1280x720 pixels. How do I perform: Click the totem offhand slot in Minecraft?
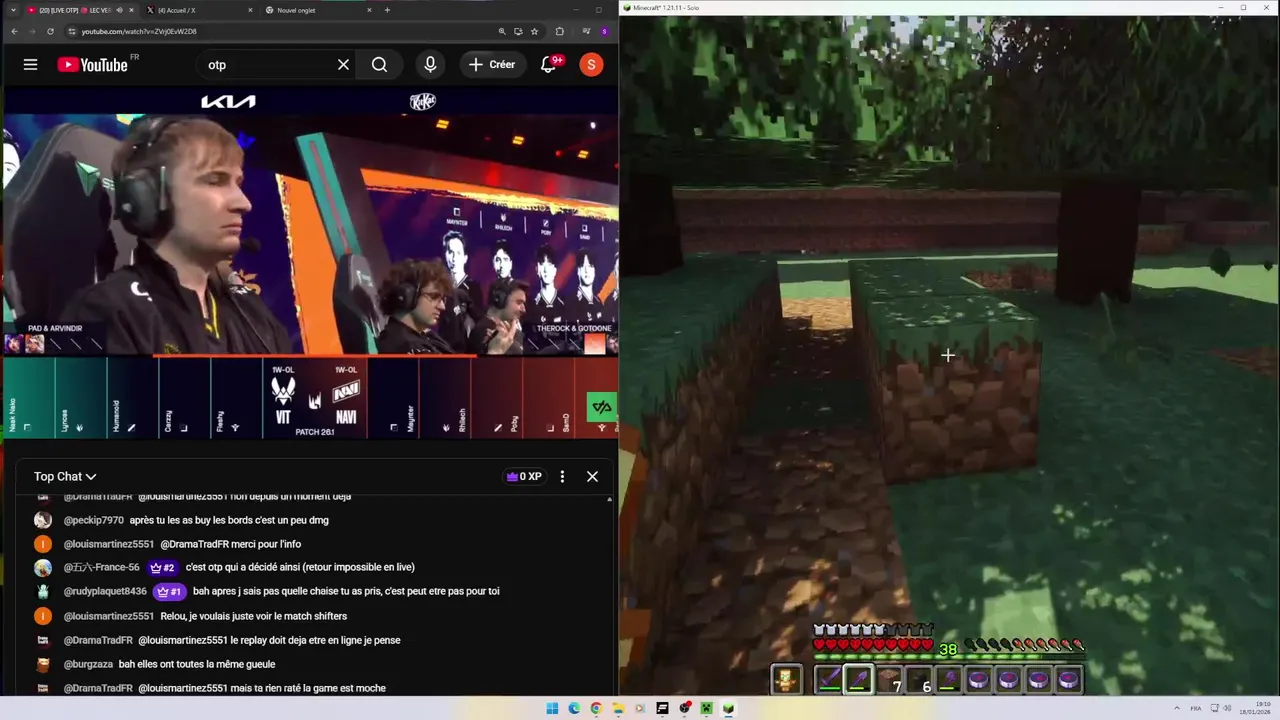[x=786, y=680]
